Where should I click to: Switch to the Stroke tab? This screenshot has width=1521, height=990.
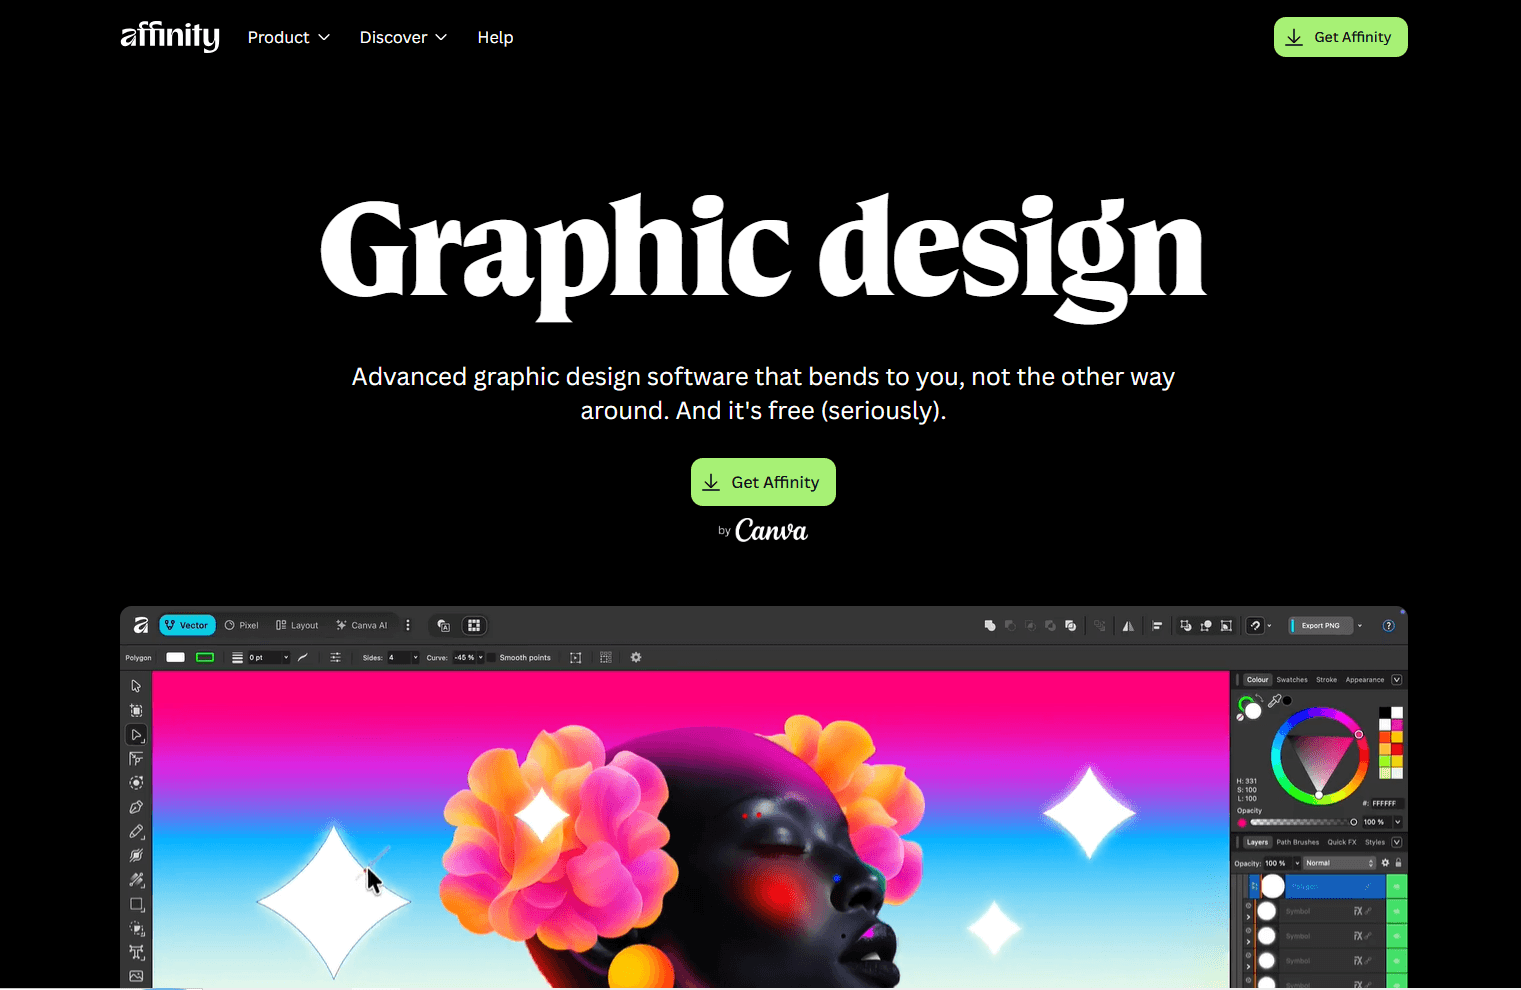pos(1326,680)
